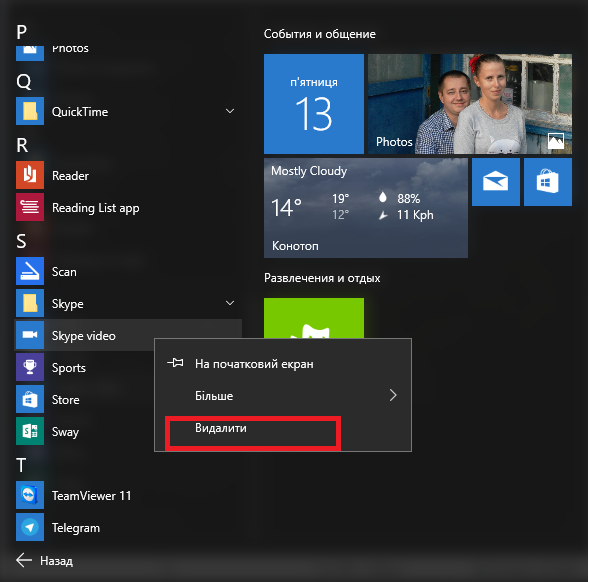This screenshot has height=582, width=589.
Task: Open the Telegram app icon
Action: [30, 527]
